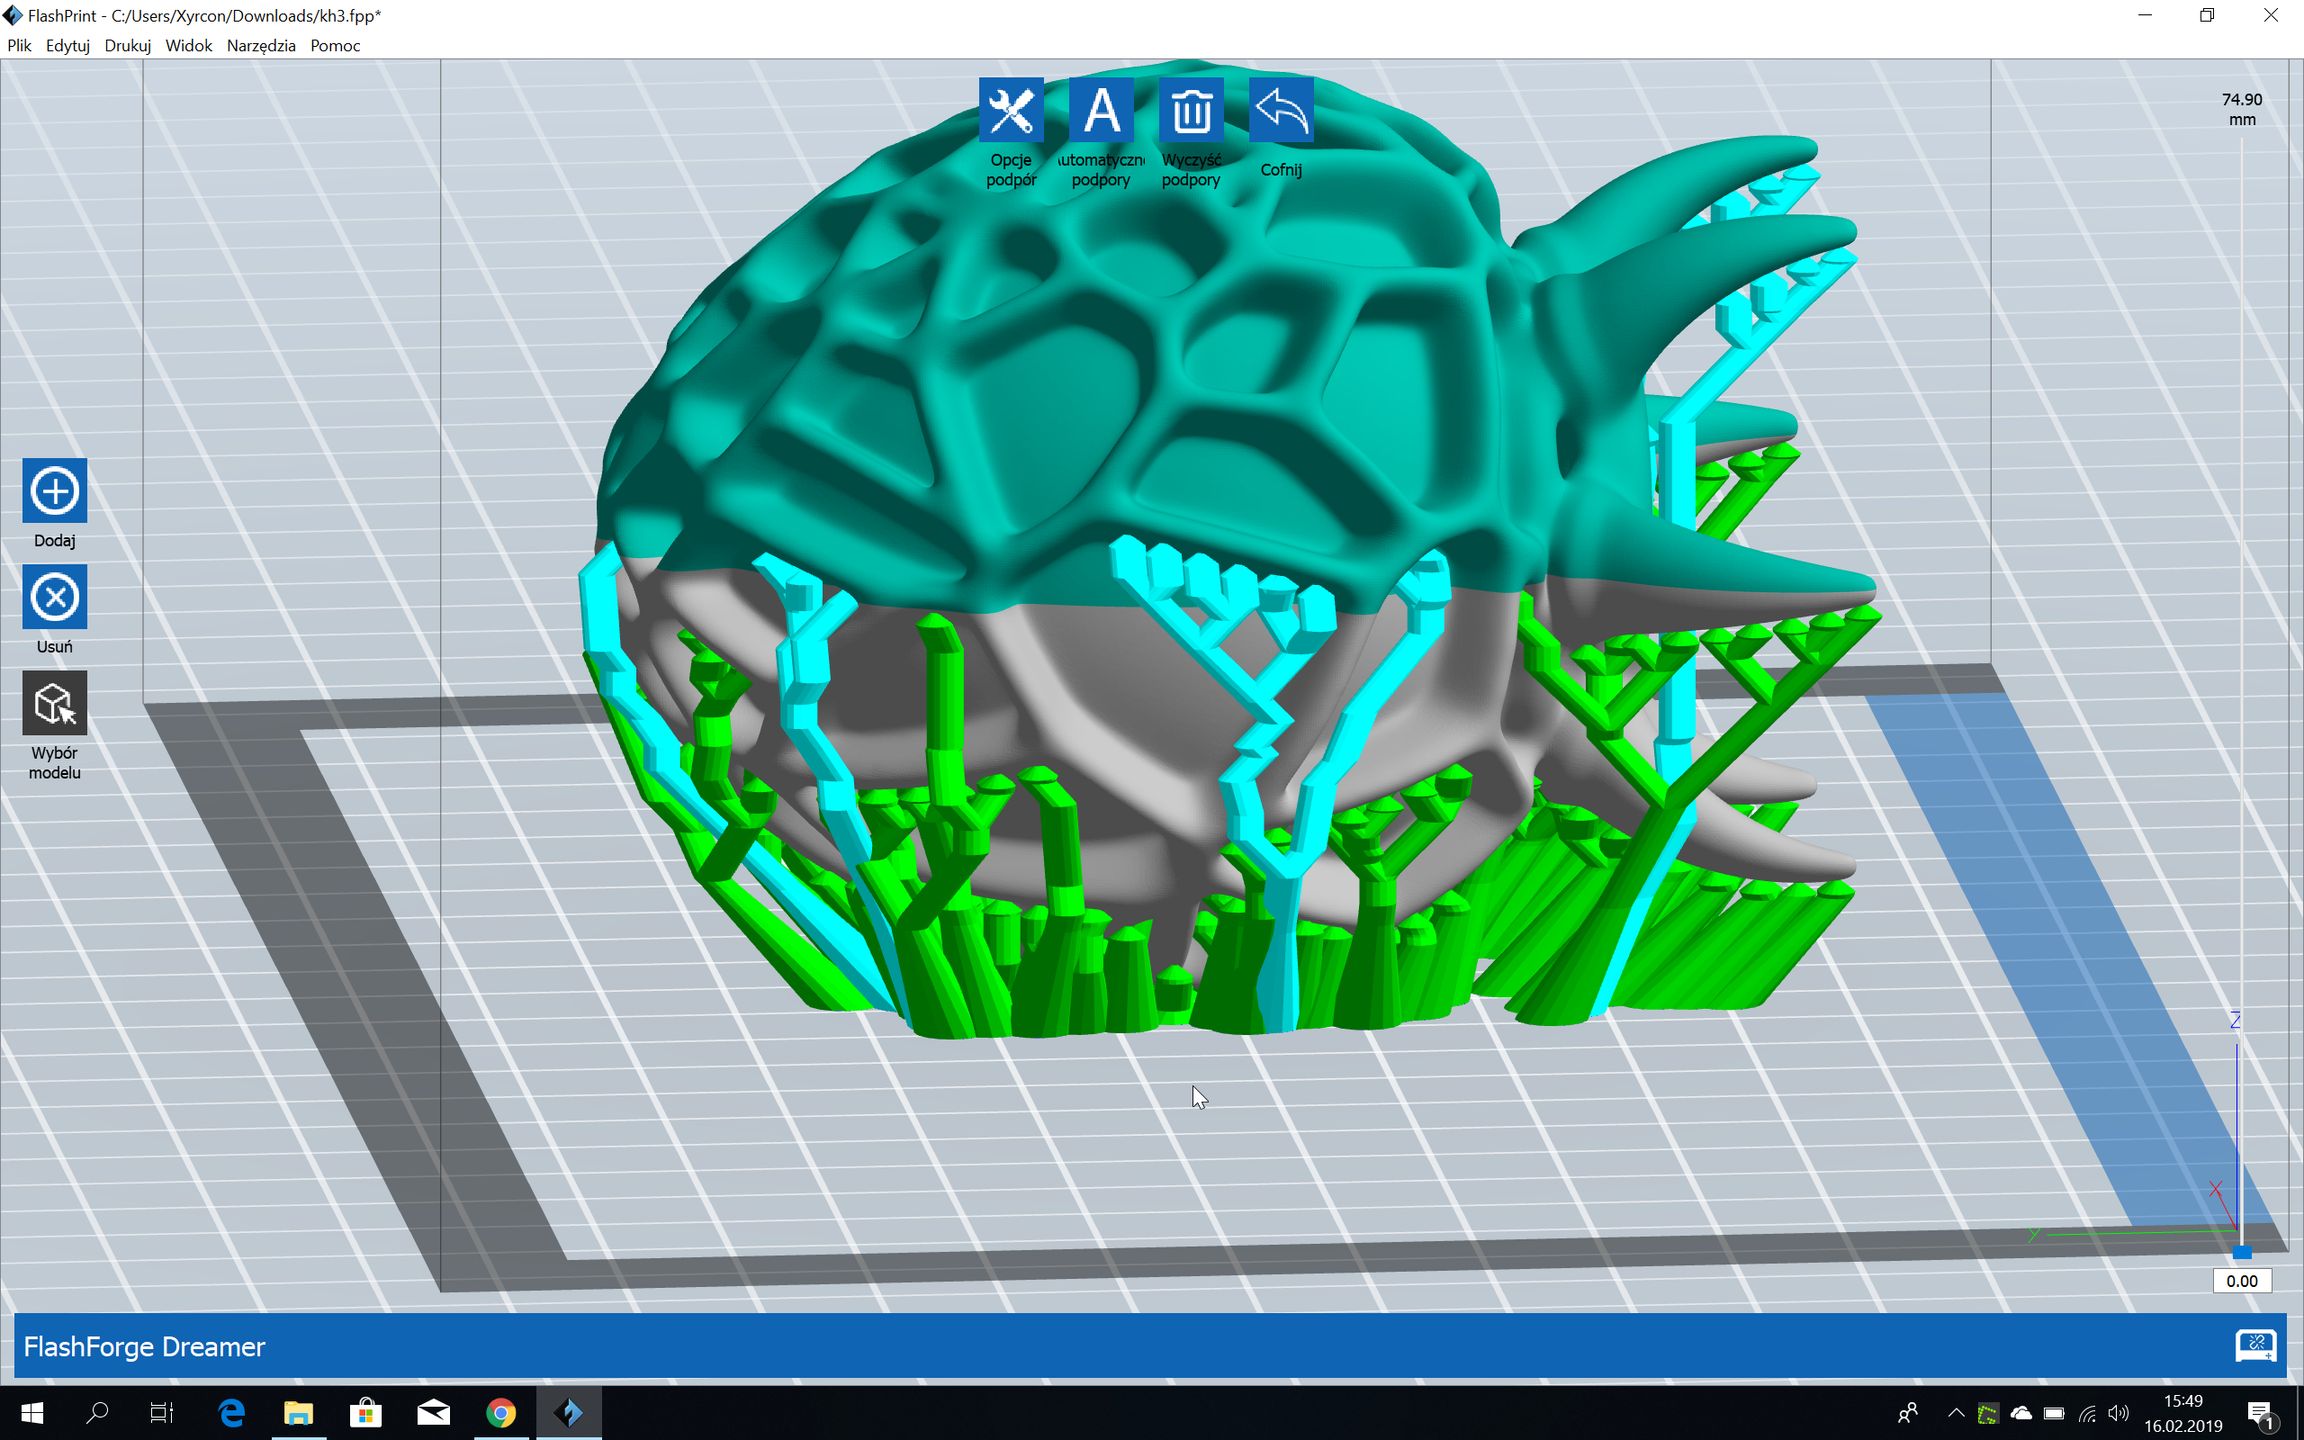The width and height of the screenshot is (2304, 1440).
Task: Remove the model via the Usuń icon
Action: pos(55,597)
